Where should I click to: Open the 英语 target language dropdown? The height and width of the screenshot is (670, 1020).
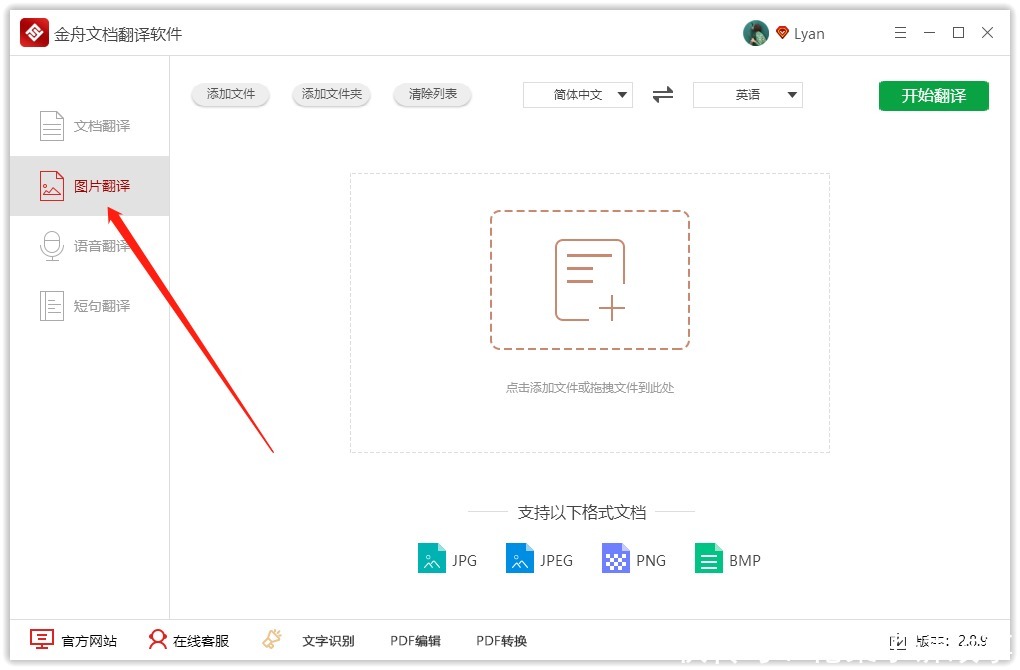click(747, 94)
